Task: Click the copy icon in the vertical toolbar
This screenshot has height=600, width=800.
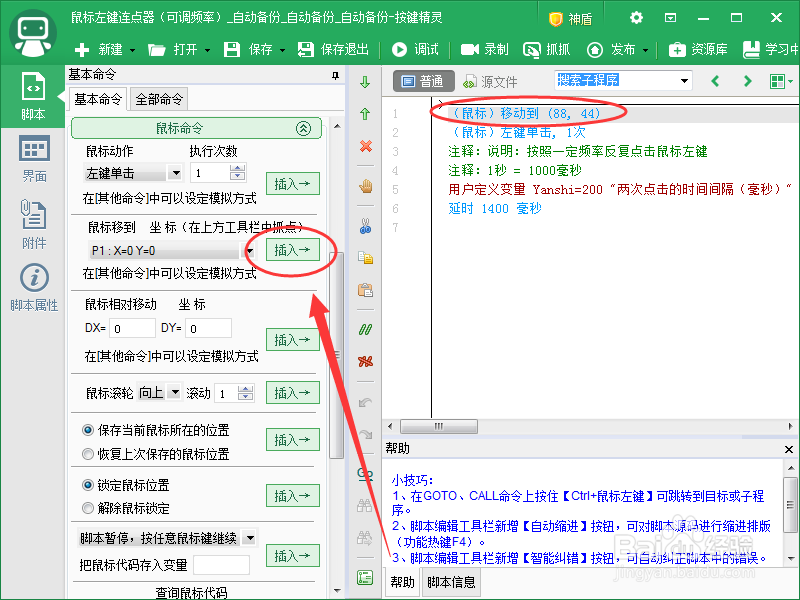Action: click(365, 257)
